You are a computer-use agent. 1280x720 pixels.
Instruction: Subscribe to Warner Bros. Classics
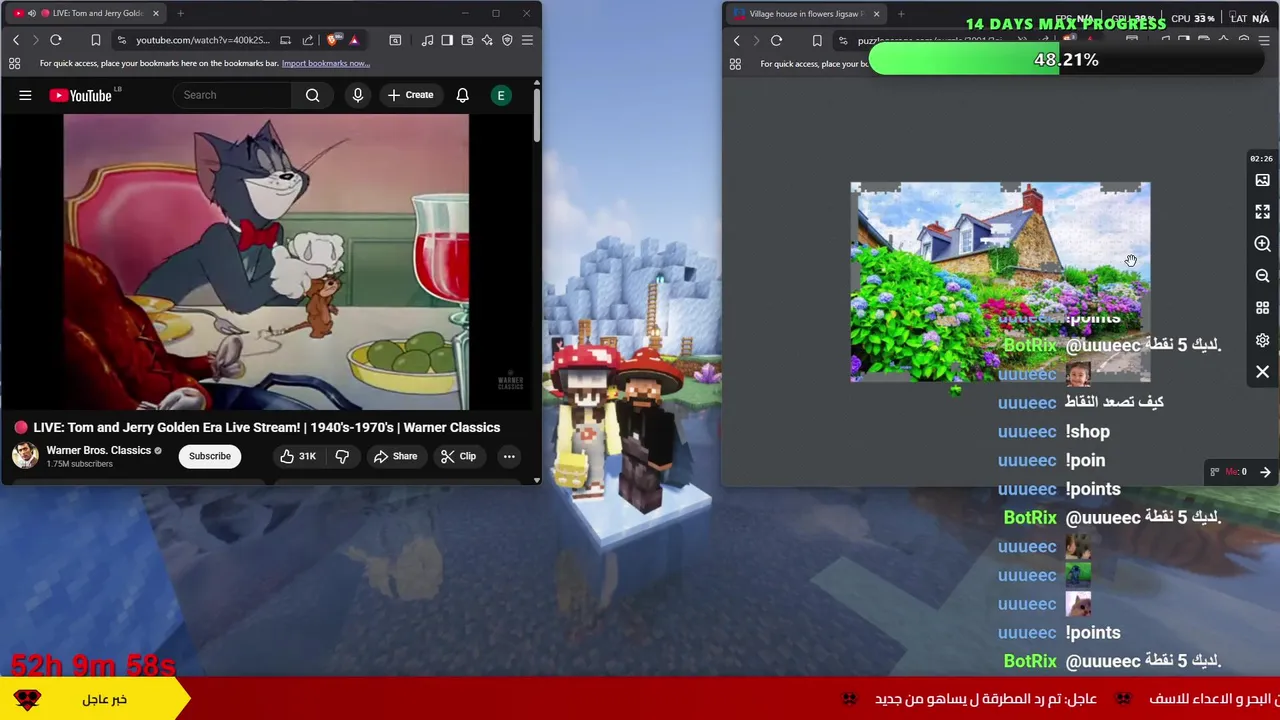[210, 456]
